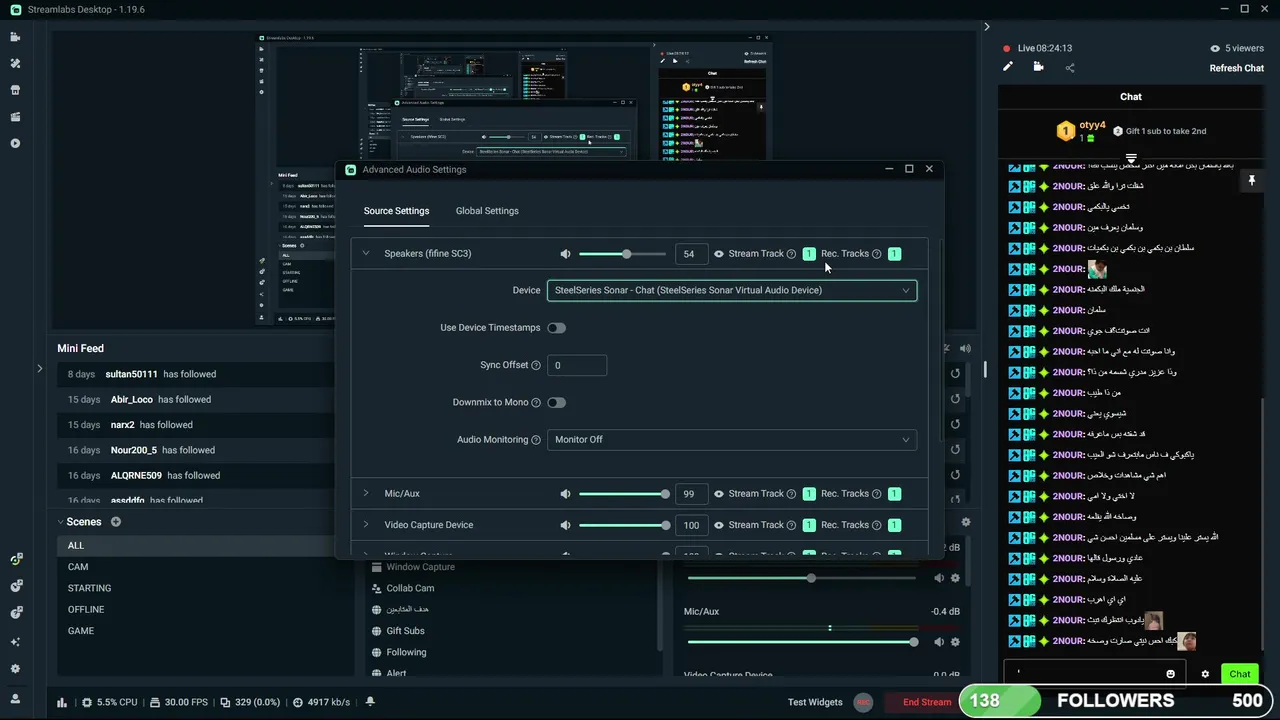1280x720 pixels.
Task: Mute Mic/Aux in Advanced Audio Settings
Action: click(x=565, y=494)
